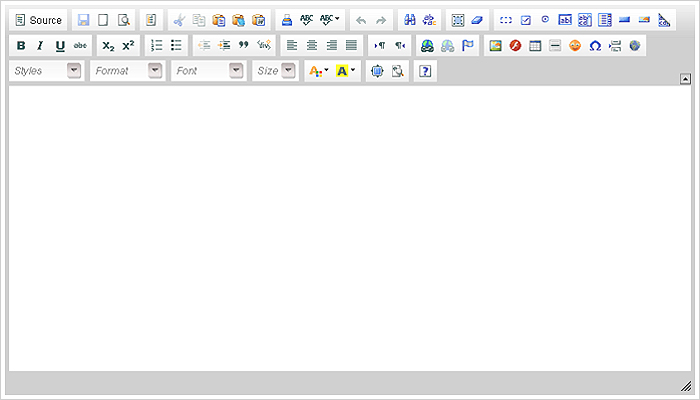Insert an anchor with the flag icon

[x=468, y=45]
